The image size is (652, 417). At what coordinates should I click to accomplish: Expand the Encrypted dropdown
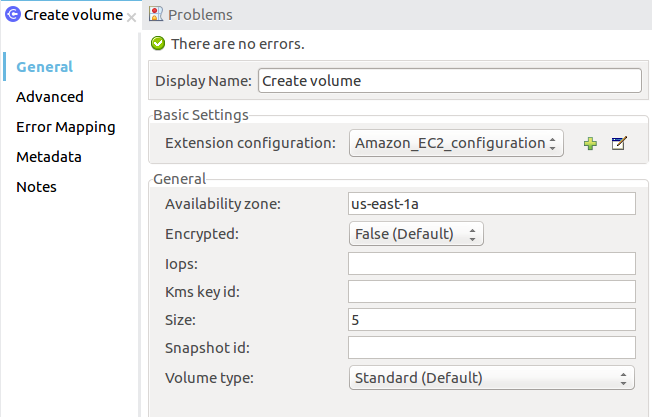click(x=416, y=234)
